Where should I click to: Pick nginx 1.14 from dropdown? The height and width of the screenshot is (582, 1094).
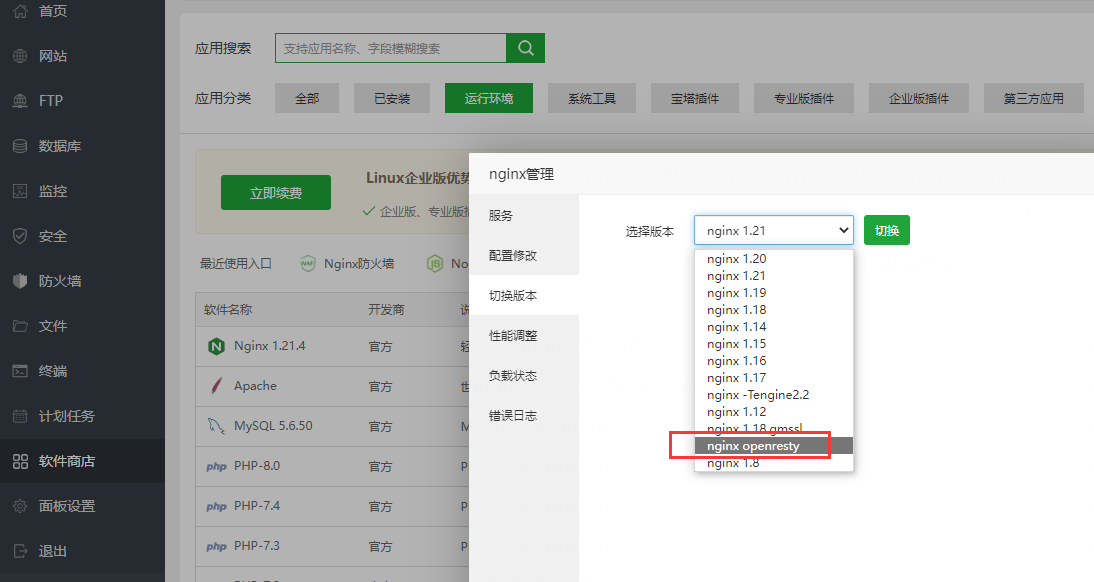[x=774, y=327]
